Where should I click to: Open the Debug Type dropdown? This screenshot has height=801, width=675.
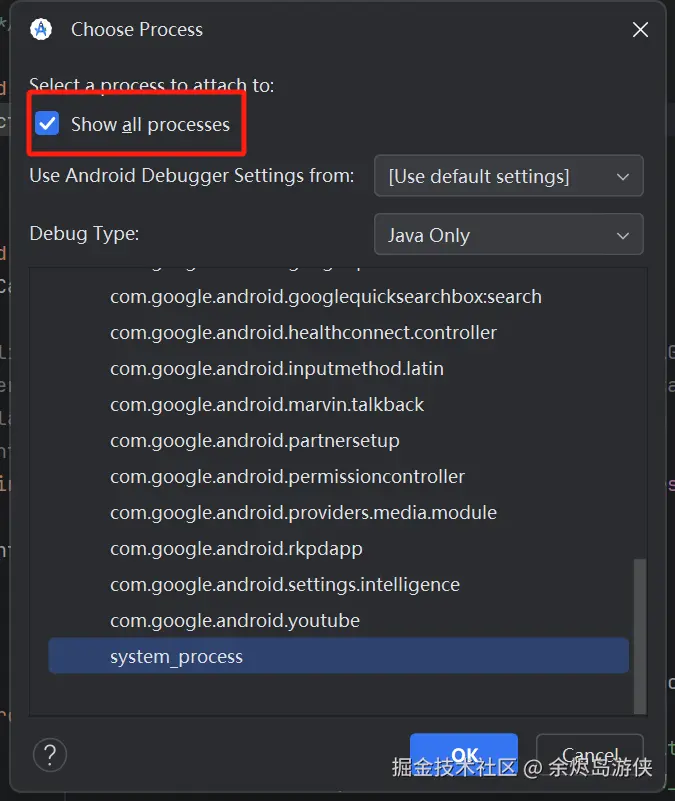508,234
